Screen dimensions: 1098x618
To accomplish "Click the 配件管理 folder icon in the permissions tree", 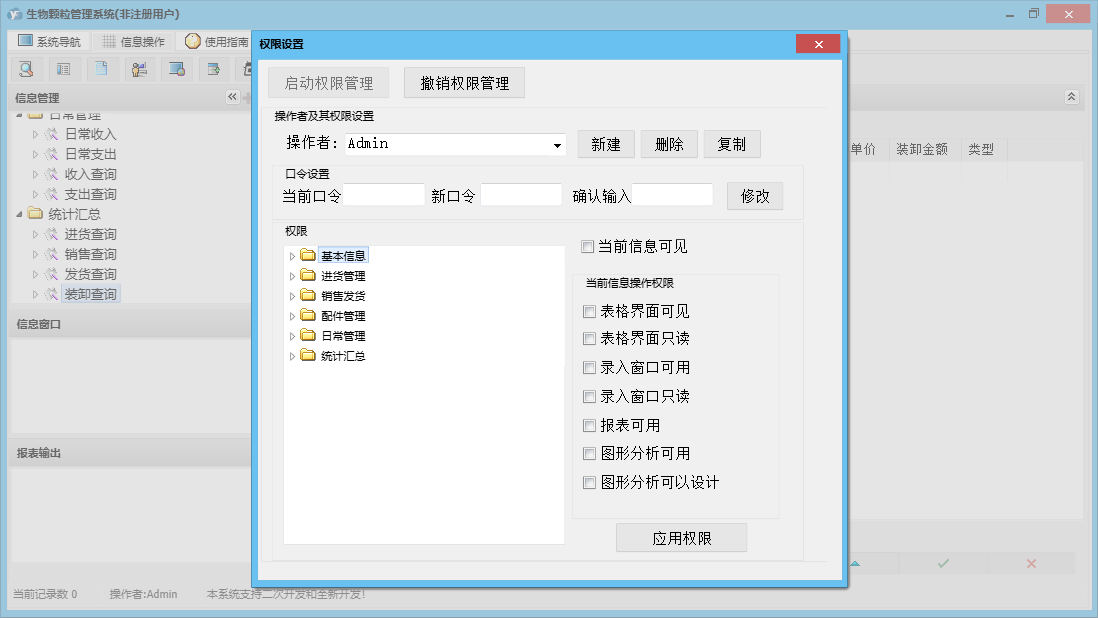I will pyautogui.click(x=307, y=316).
